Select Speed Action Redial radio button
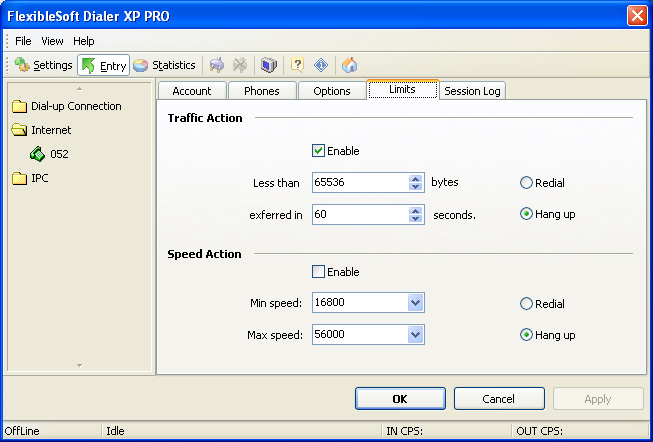 [526, 304]
